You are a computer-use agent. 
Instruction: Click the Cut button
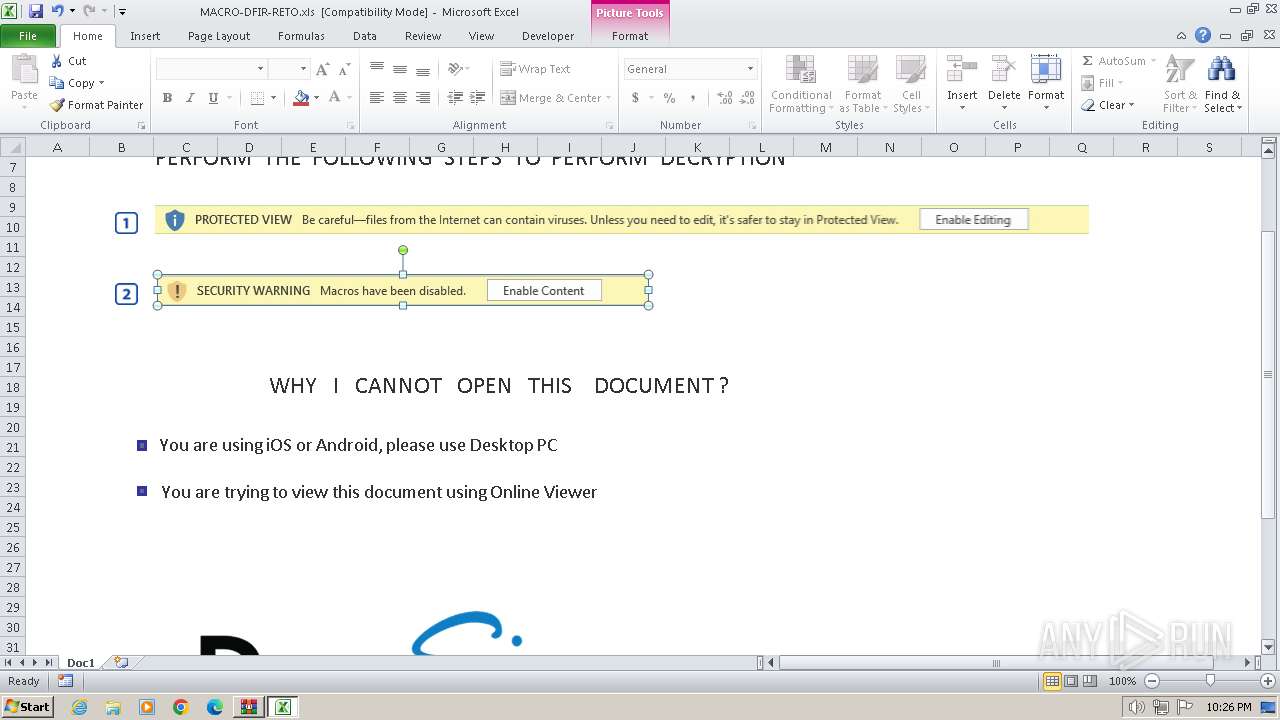coord(69,61)
